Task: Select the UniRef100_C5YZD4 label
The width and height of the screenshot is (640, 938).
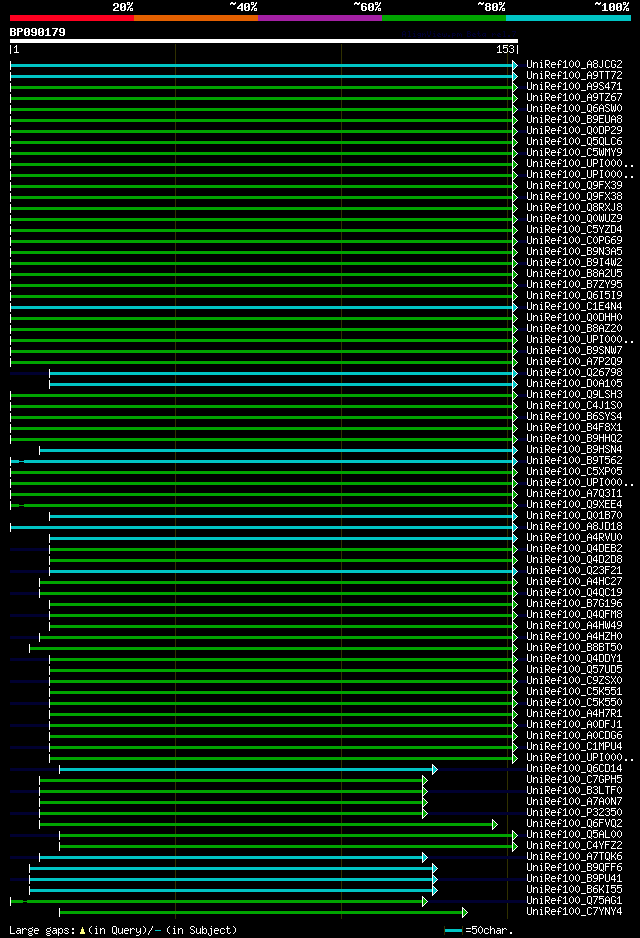Action: pos(574,230)
